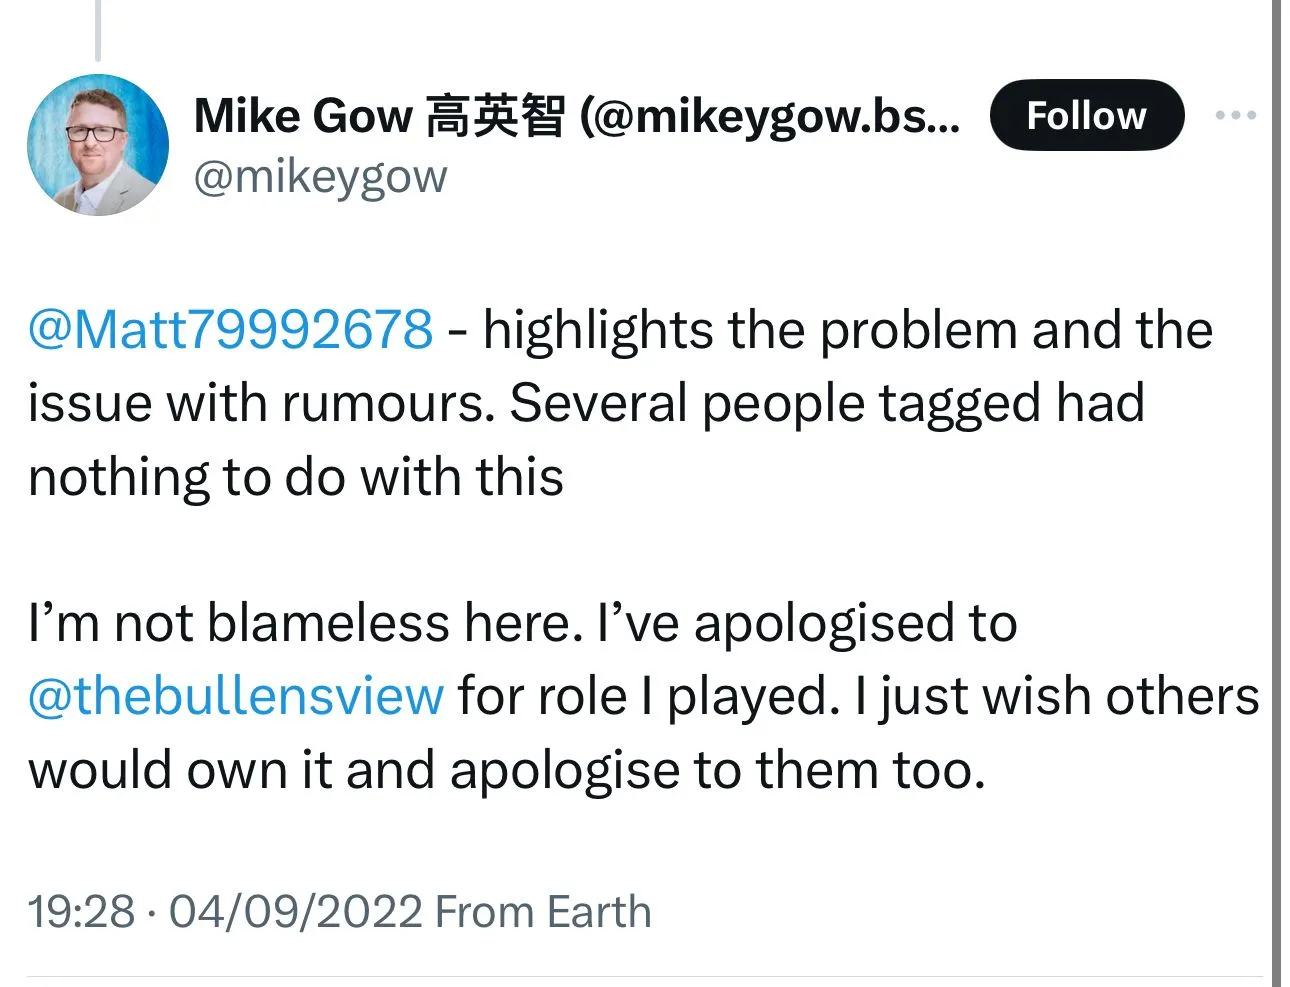Open the @thebullensview mention link
Image resolution: width=1290 pixels, height=987 pixels.
pyautogui.click(x=236, y=696)
